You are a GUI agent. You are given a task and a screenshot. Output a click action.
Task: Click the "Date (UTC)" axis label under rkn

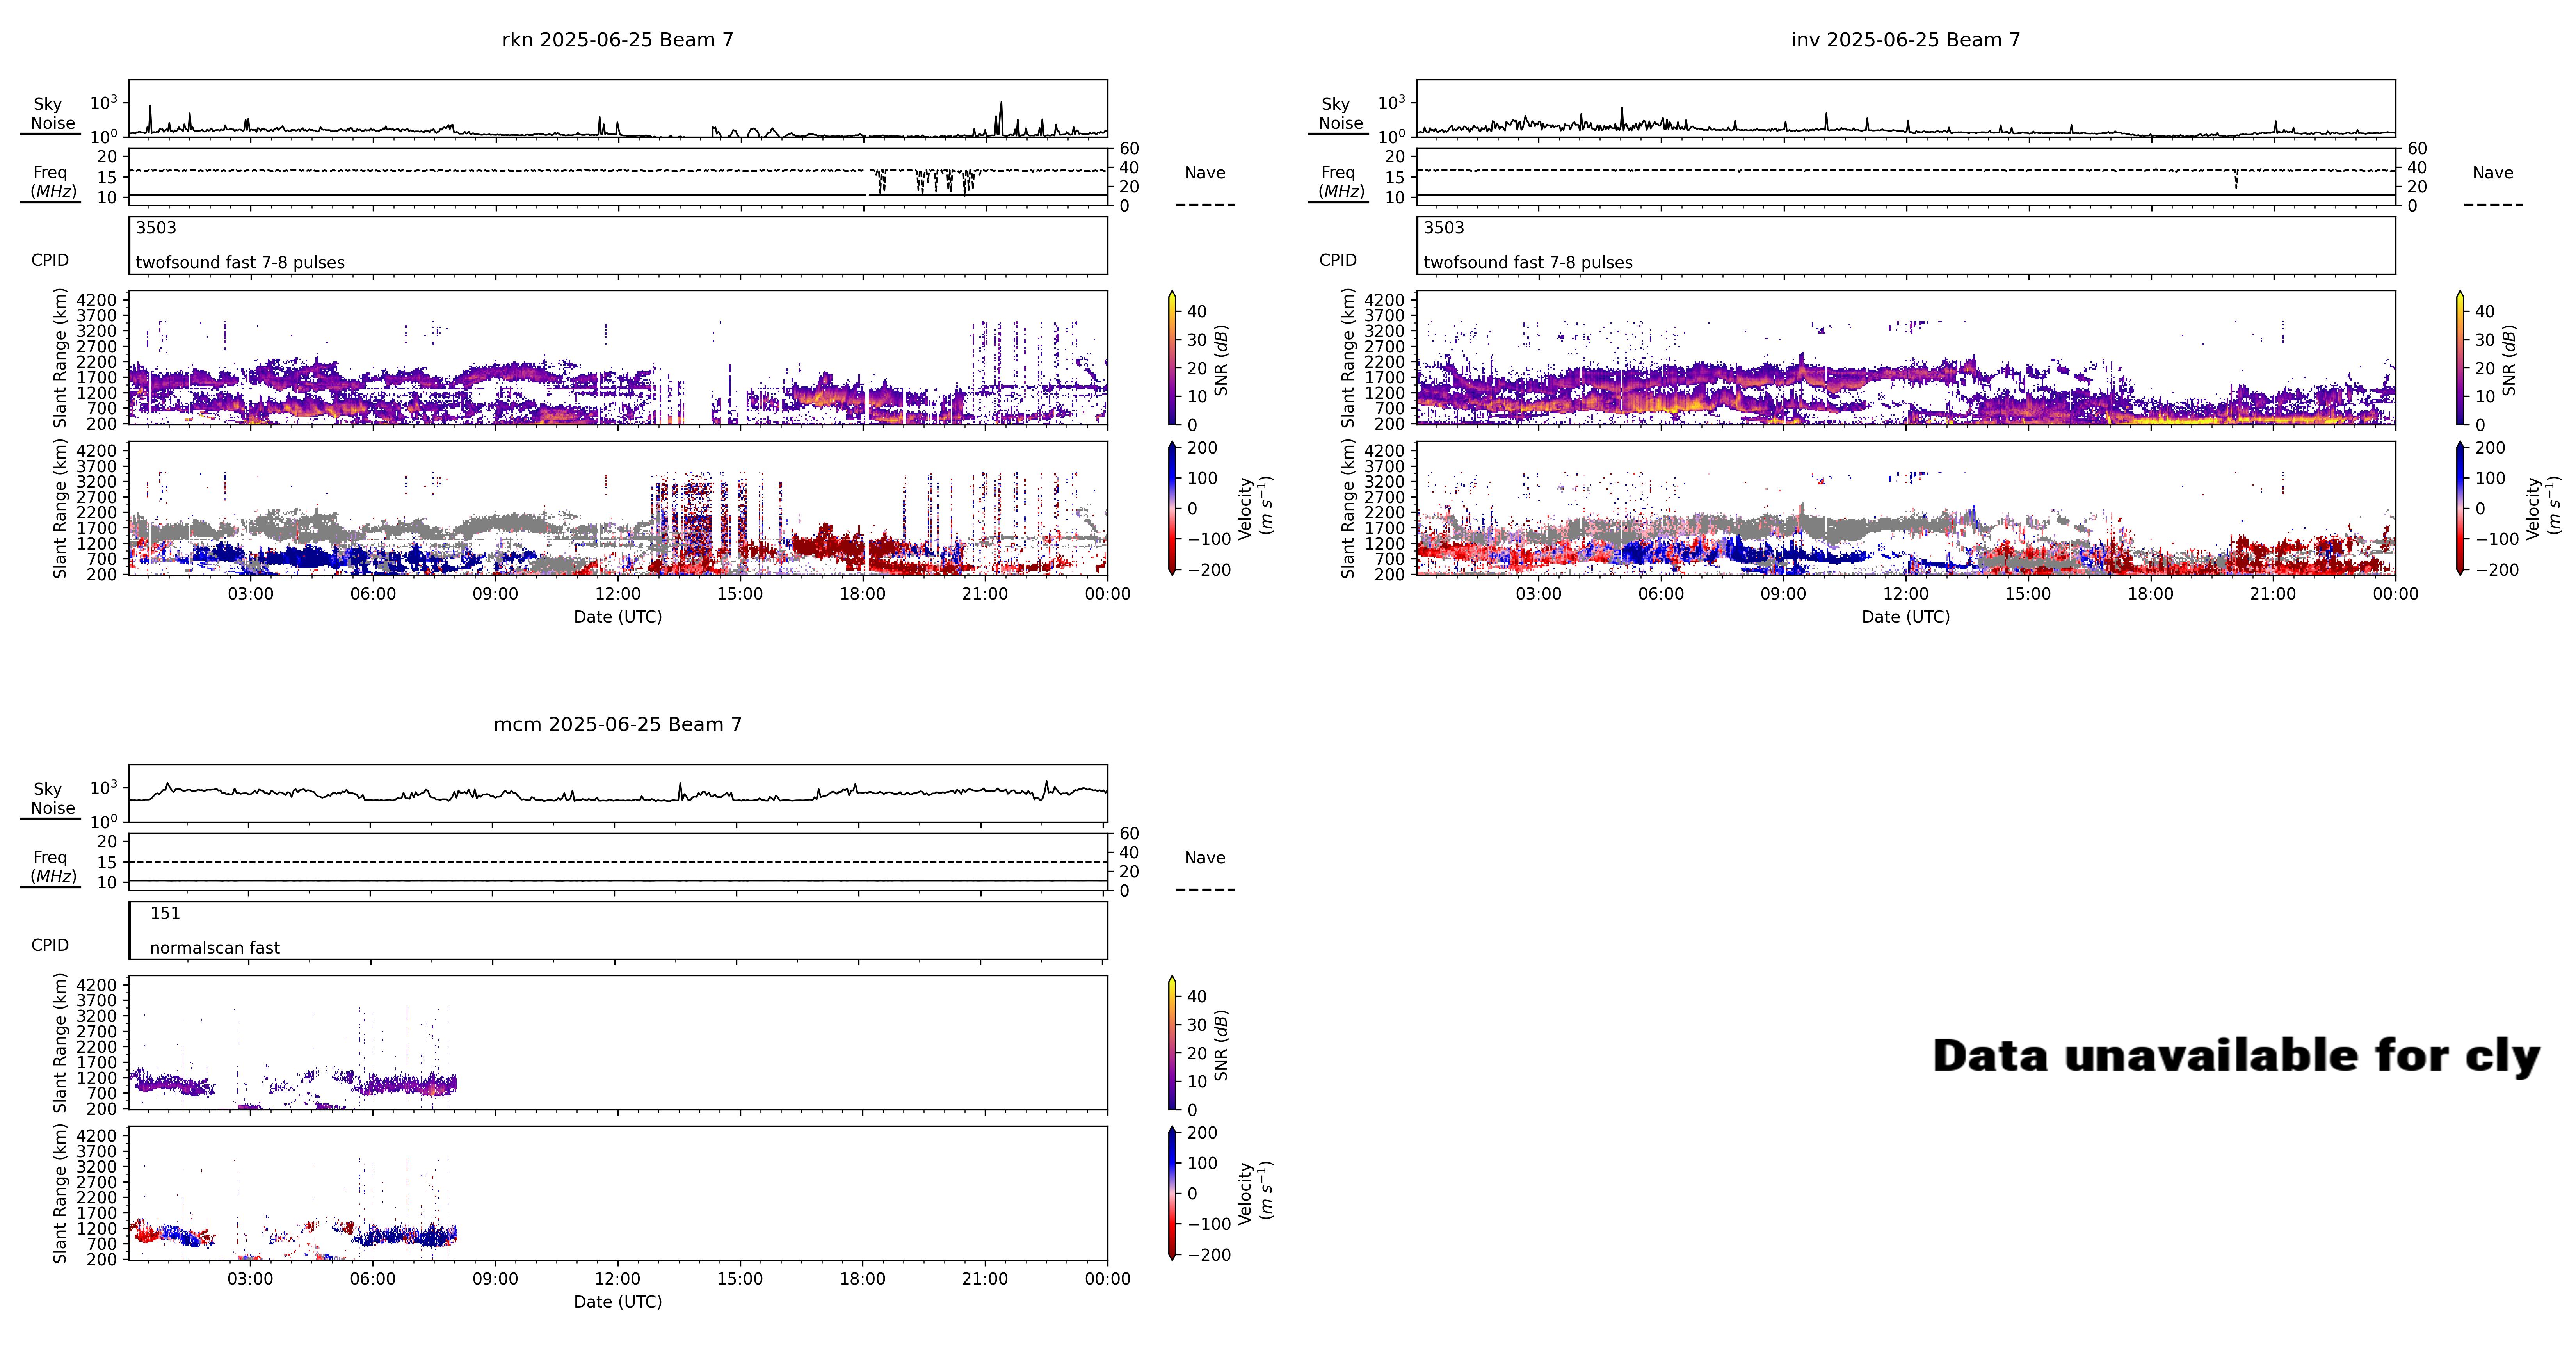(618, 617)
